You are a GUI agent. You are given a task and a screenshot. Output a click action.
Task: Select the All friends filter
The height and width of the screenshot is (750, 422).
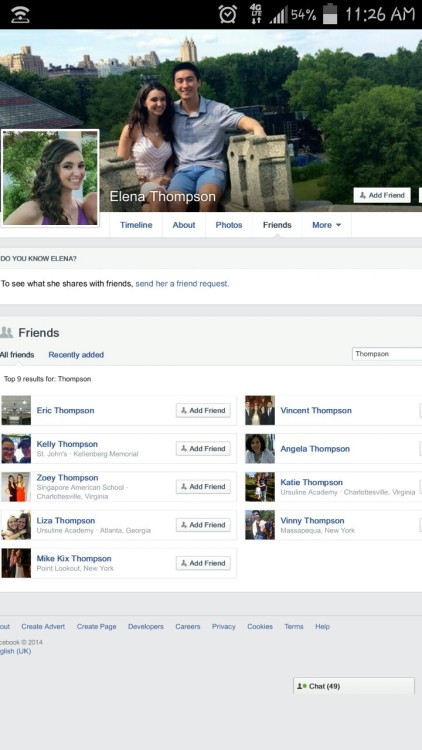pyautogui.click(x=17, y=355)
